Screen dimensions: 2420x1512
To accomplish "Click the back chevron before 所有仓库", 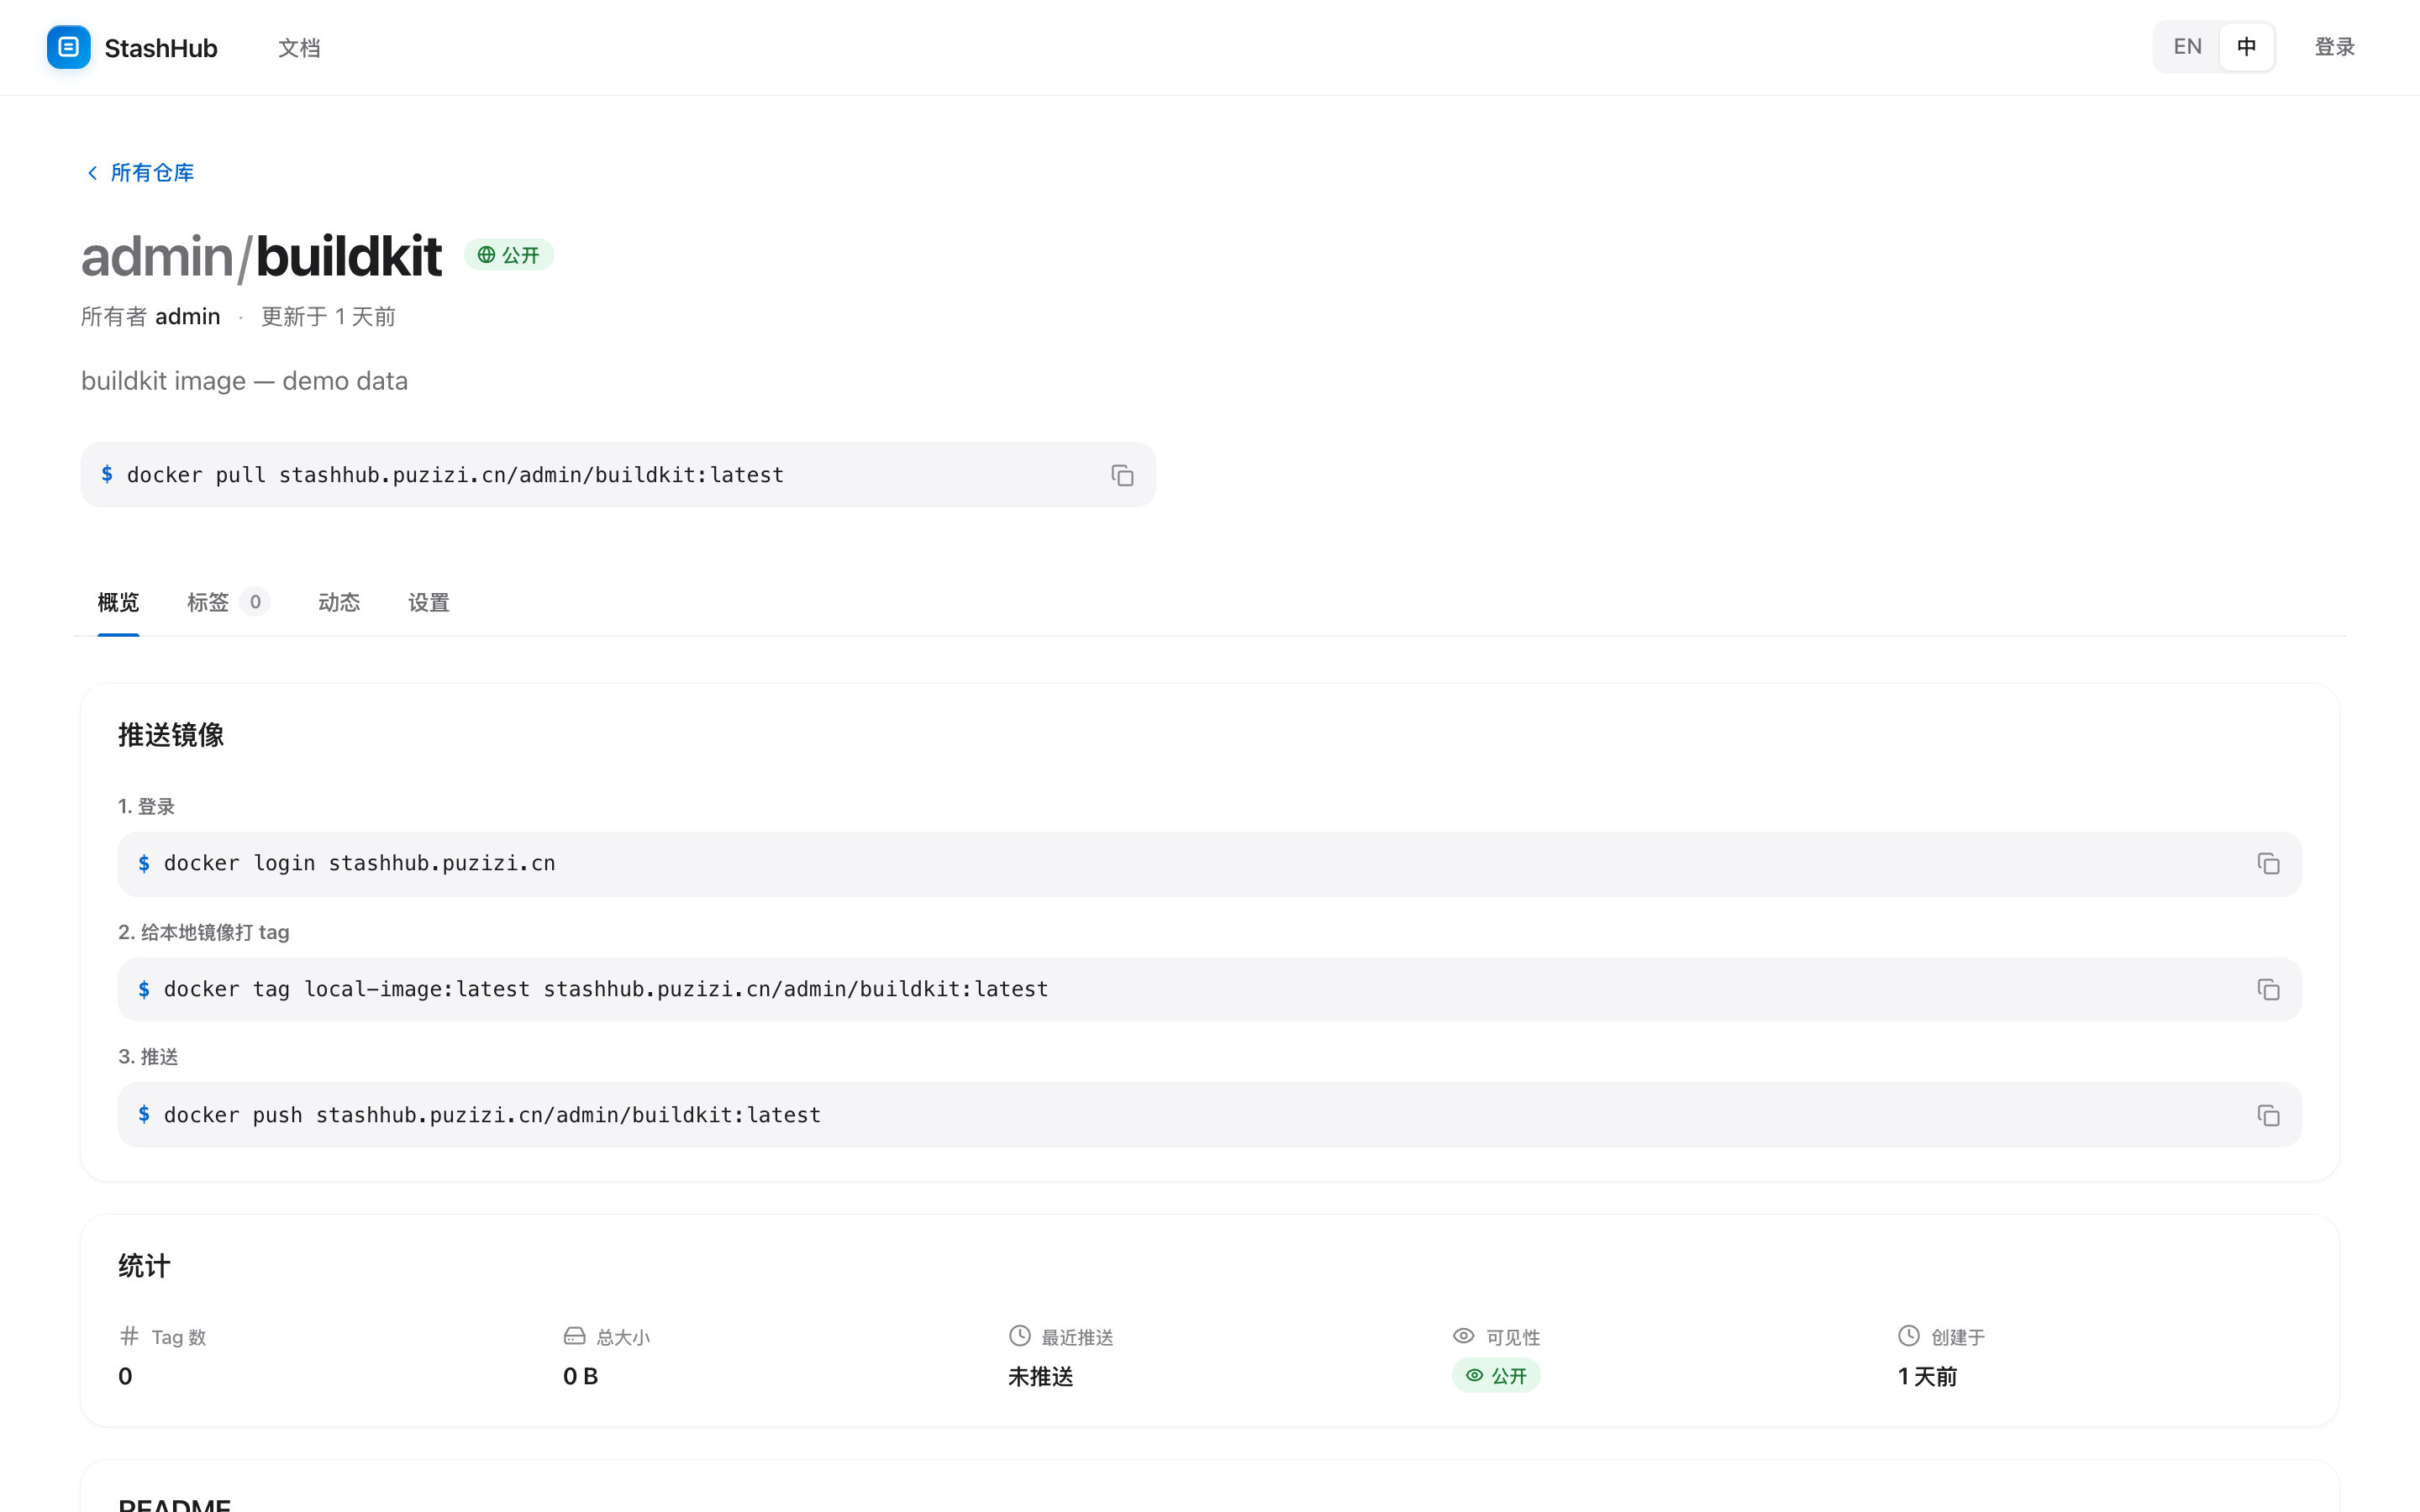I will [92, 173].
